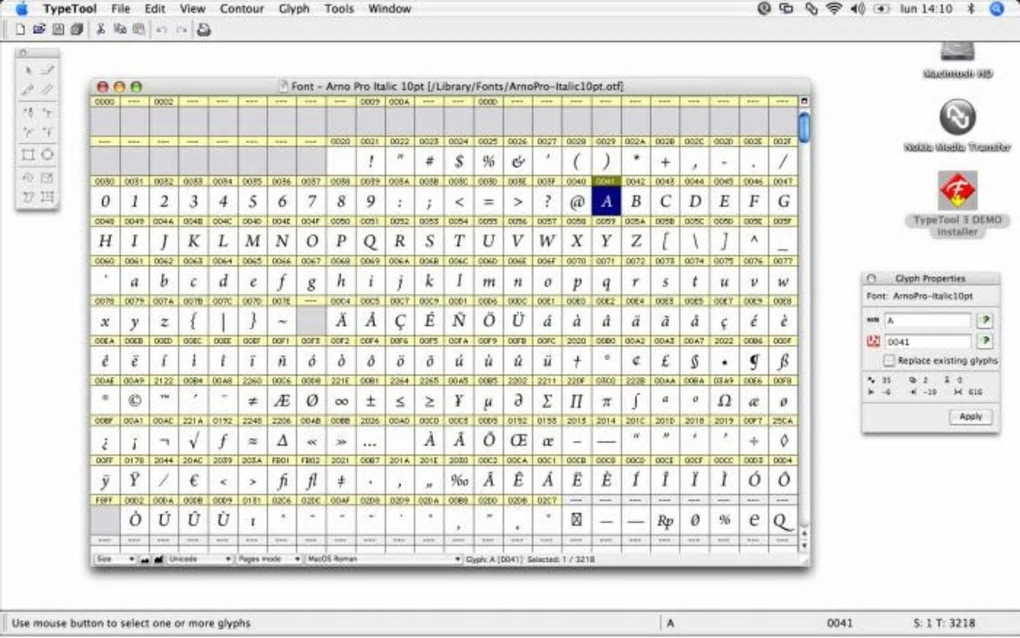Select the Ruler measurement tool in tool palette
Screen dimensions: 1020x638
[x=47, y=90]
